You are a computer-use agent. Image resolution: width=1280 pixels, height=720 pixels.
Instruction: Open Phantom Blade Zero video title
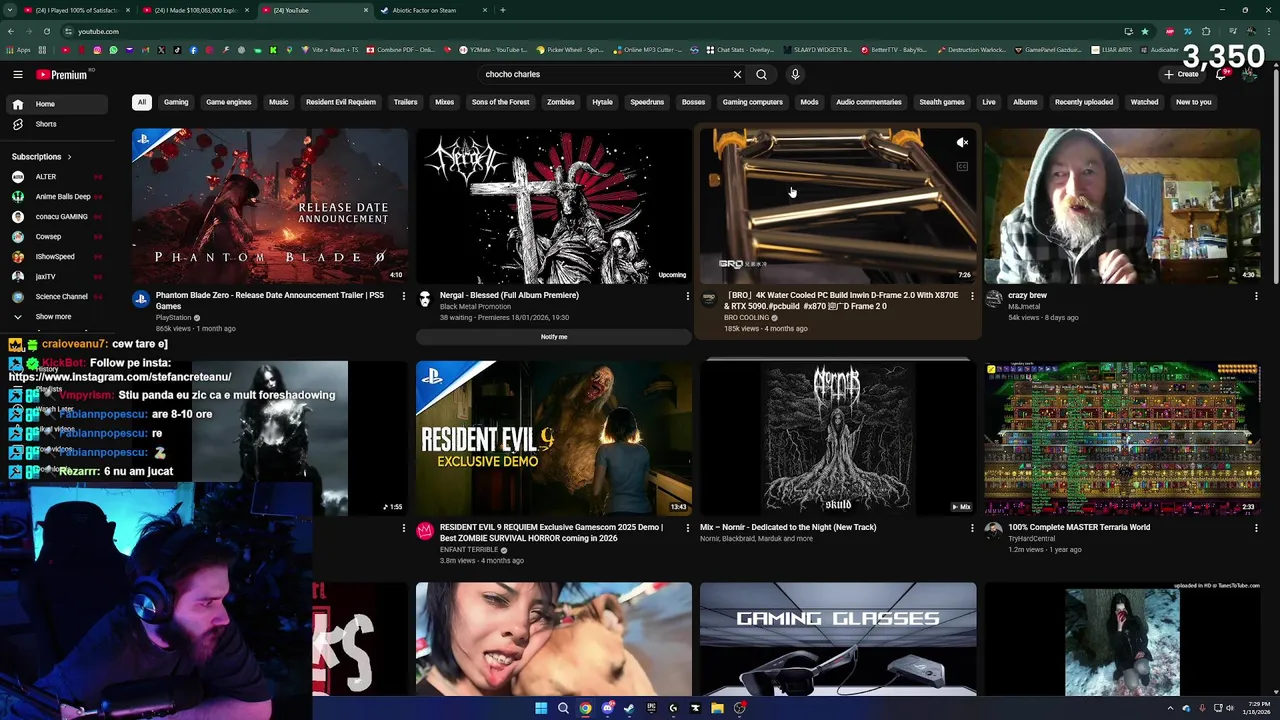[270, 301]
